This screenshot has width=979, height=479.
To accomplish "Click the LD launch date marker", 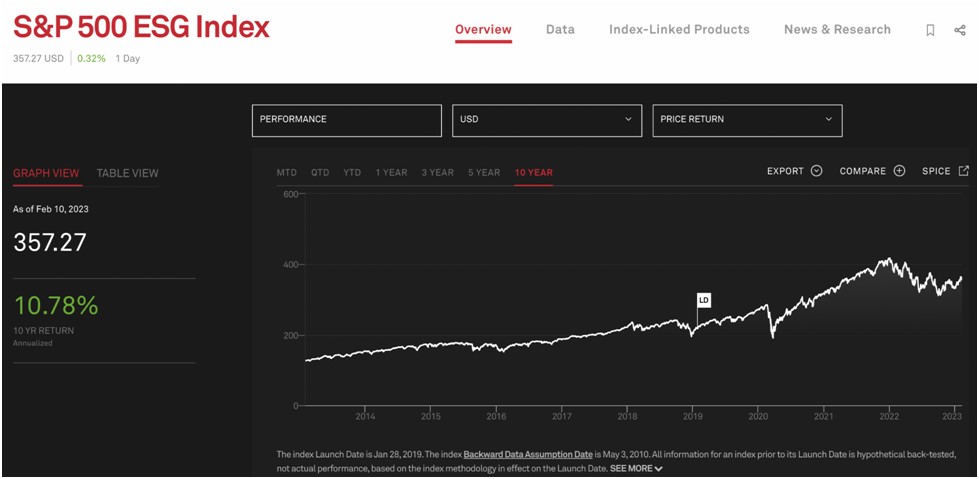I will [704, 300].
